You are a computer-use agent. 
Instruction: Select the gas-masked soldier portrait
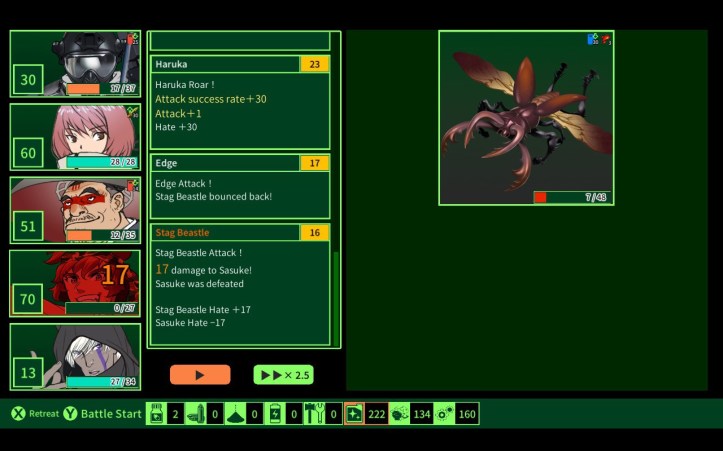point(76,64)
